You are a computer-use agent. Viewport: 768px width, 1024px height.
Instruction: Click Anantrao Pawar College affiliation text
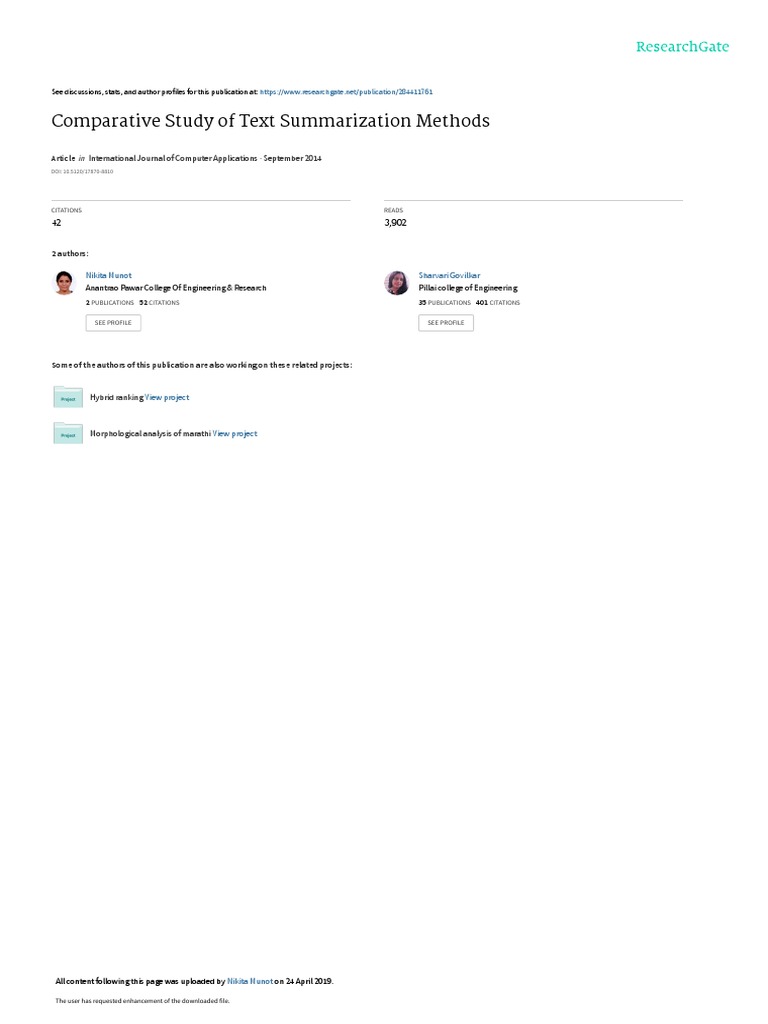(176, 287)
